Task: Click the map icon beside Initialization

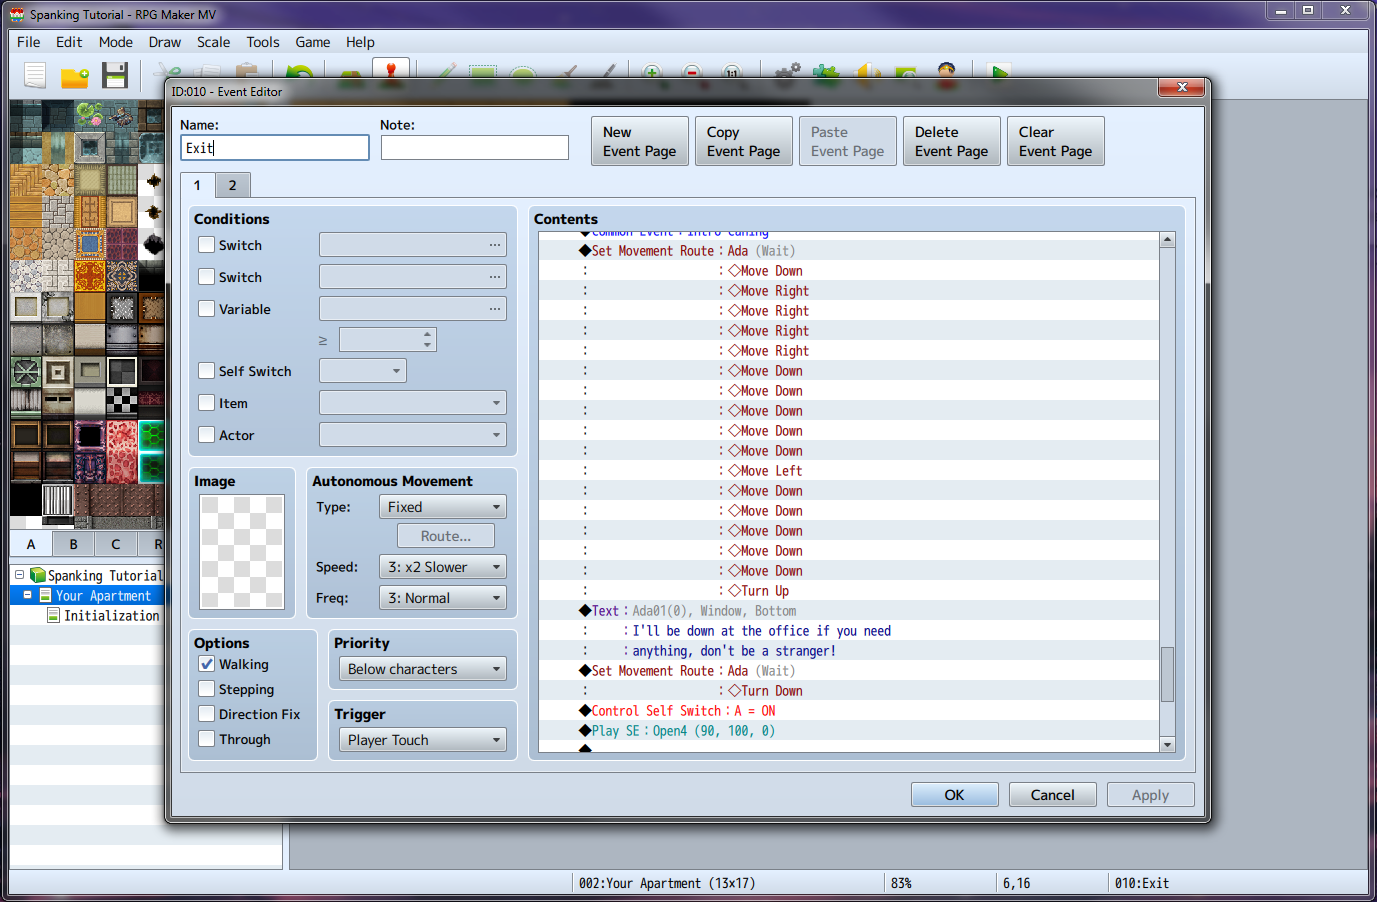Action: point(53,615)
